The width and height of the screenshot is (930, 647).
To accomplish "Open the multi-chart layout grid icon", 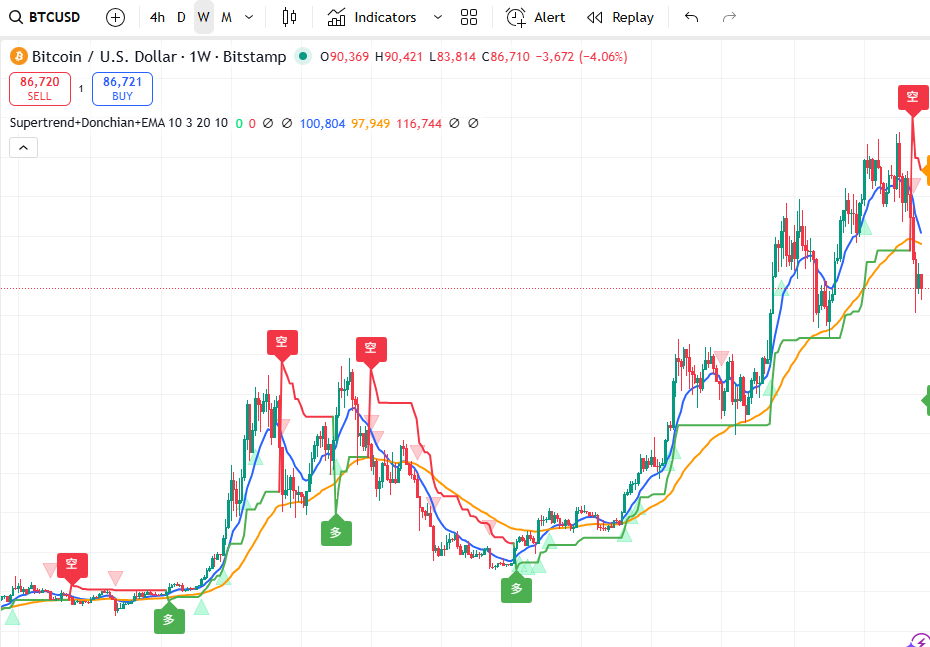I will click(468, 17).
